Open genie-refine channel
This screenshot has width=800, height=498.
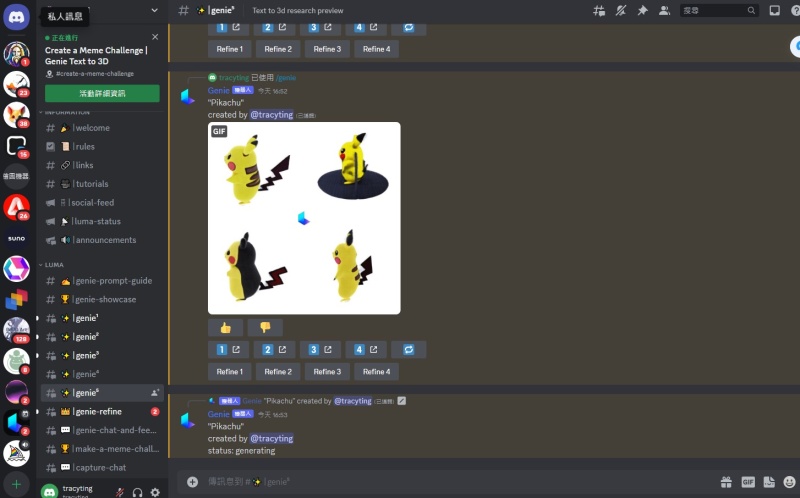[102, 411]
